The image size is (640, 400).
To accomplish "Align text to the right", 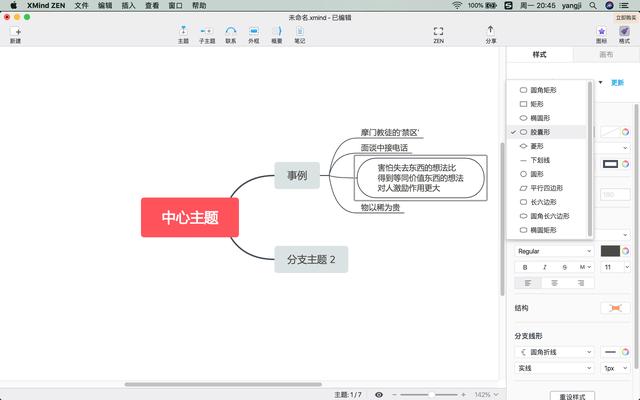I will [x=581, y=283].
